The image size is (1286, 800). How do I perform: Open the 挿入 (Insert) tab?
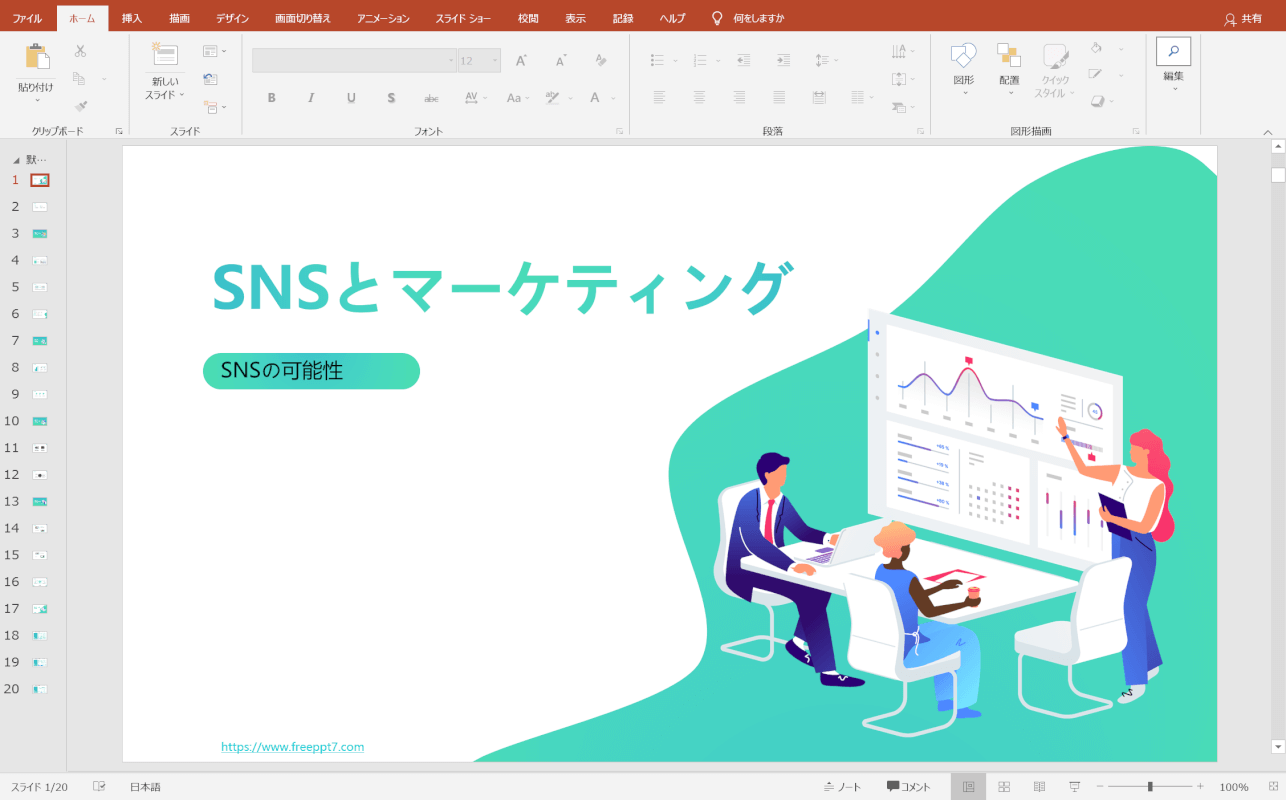[132, 18]
